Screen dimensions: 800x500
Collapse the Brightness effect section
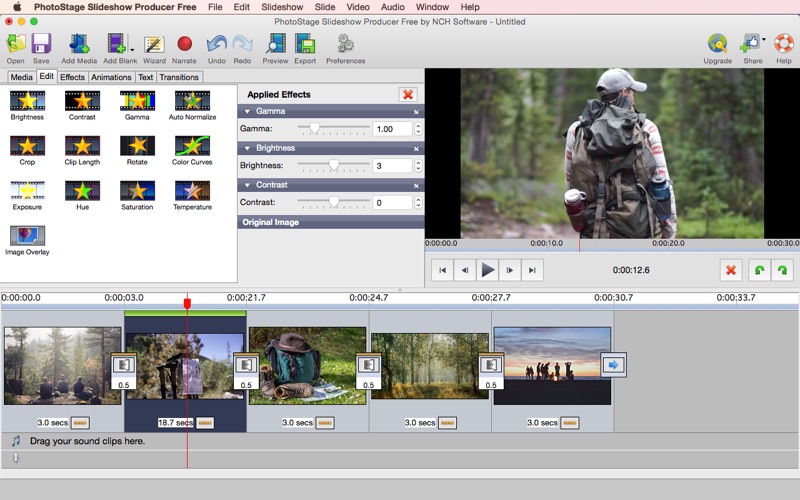click(x=247, y=148)
